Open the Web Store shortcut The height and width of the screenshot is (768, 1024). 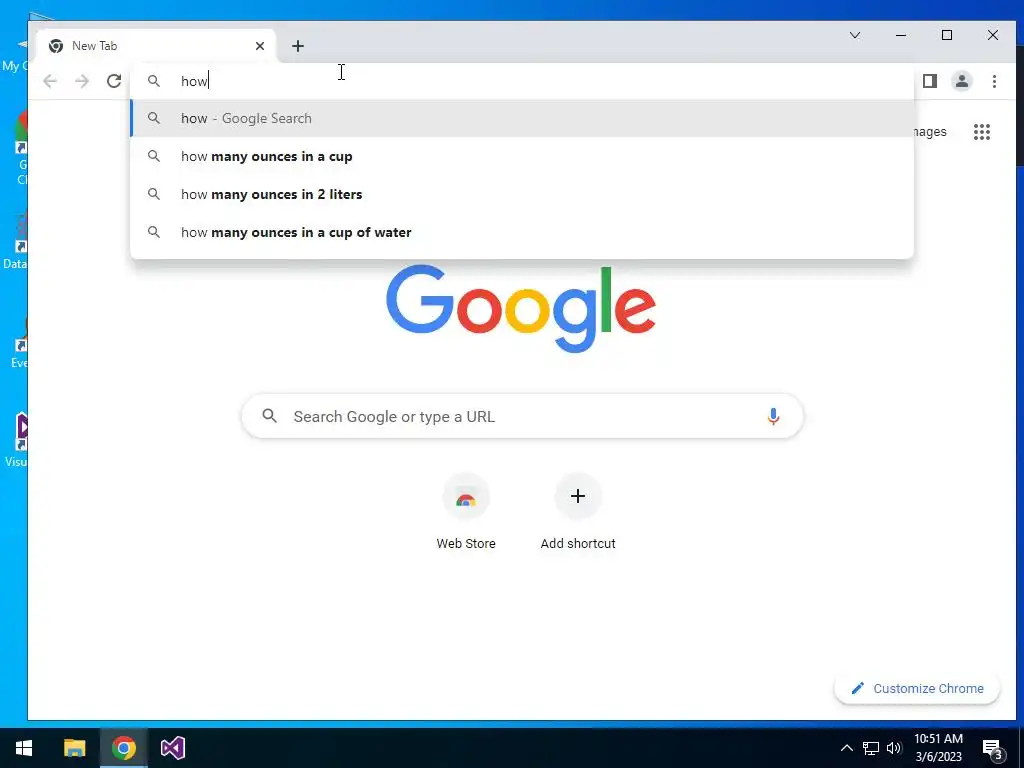tap(466, 513)
